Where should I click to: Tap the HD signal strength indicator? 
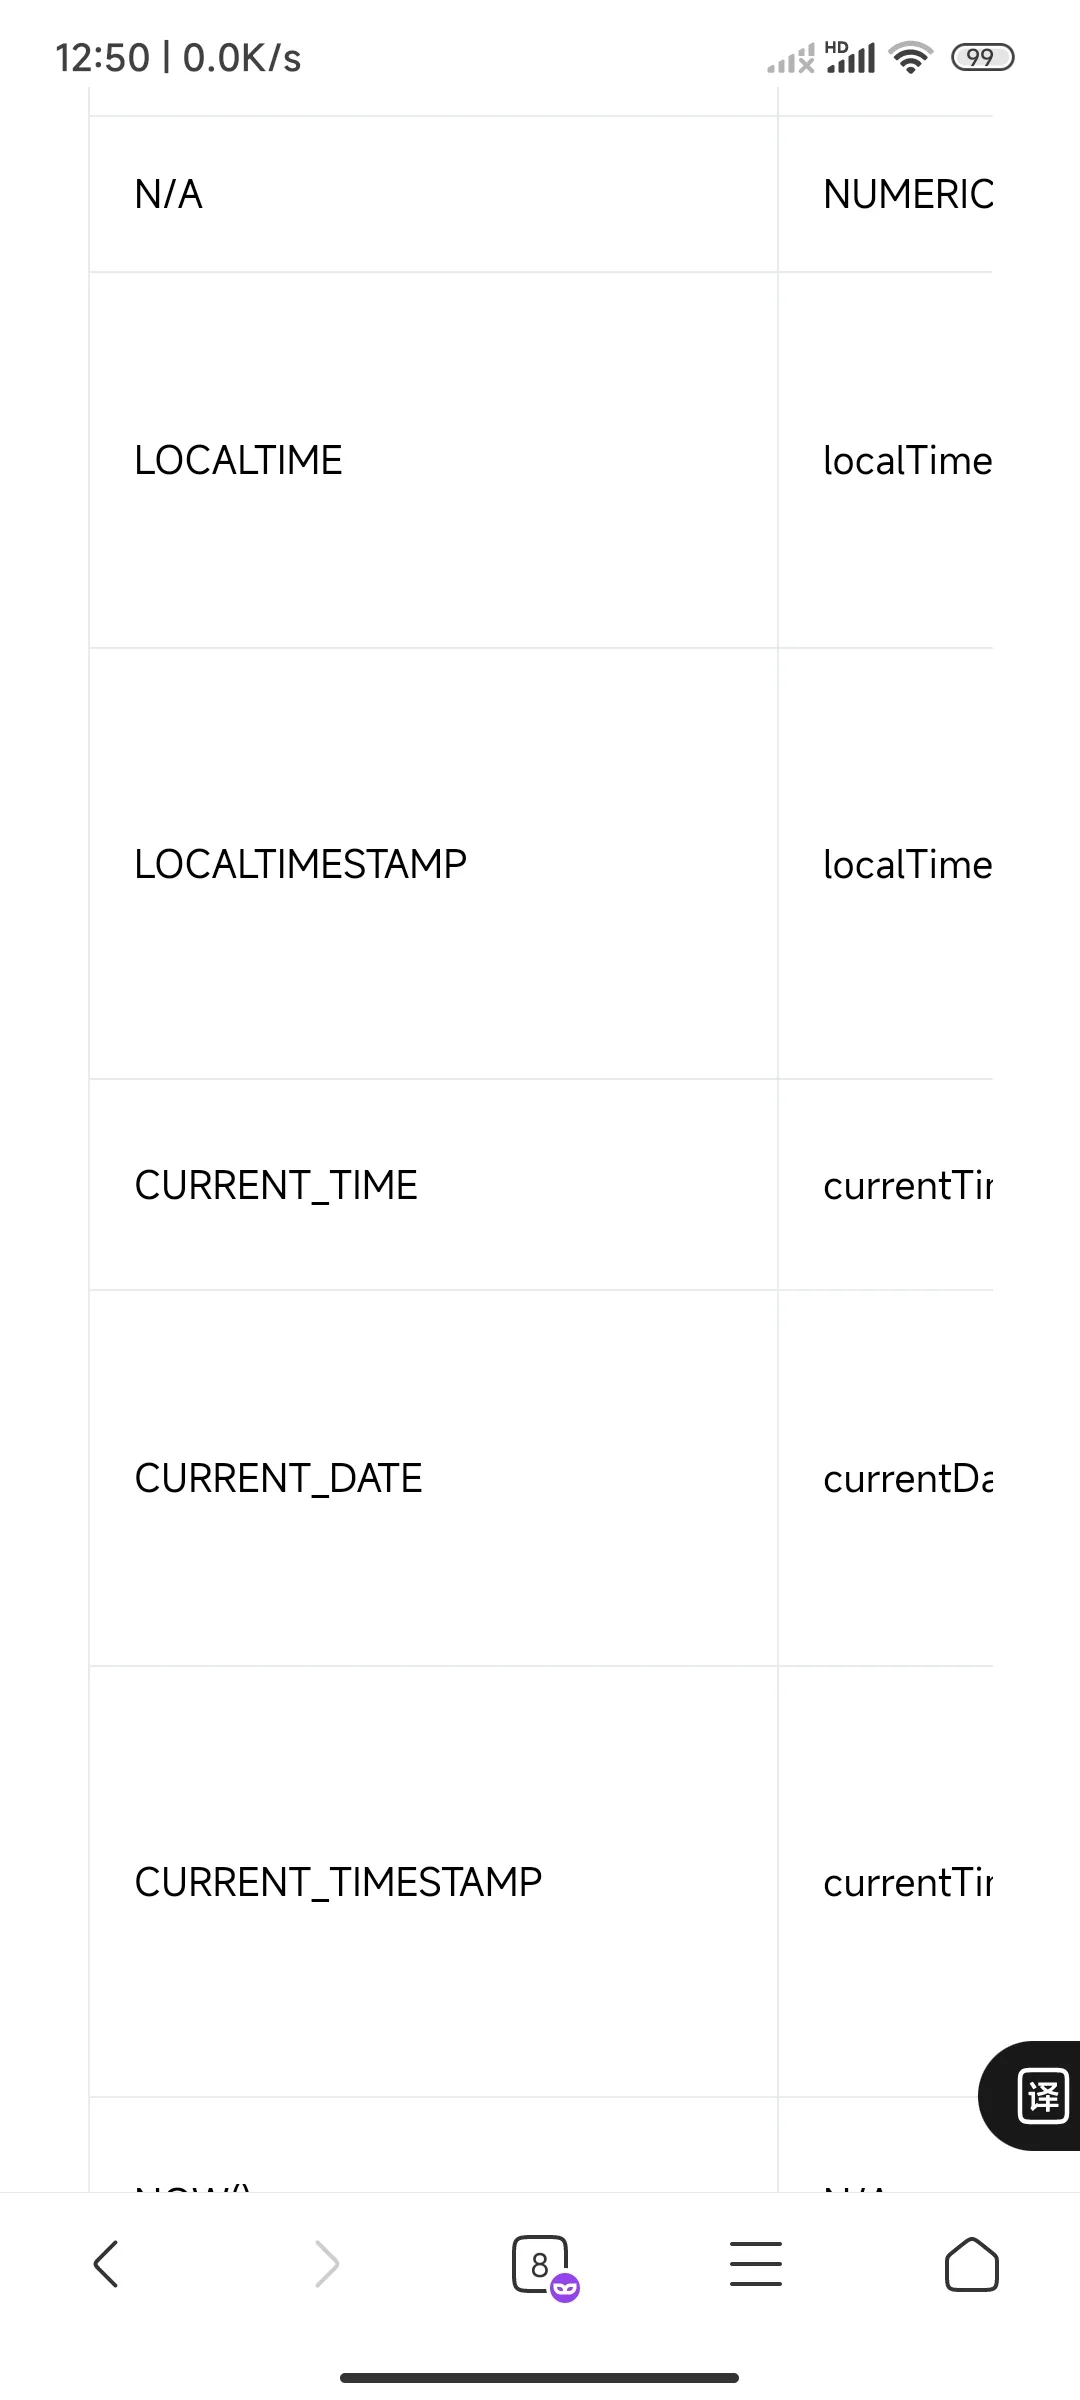tap(850, 57)
